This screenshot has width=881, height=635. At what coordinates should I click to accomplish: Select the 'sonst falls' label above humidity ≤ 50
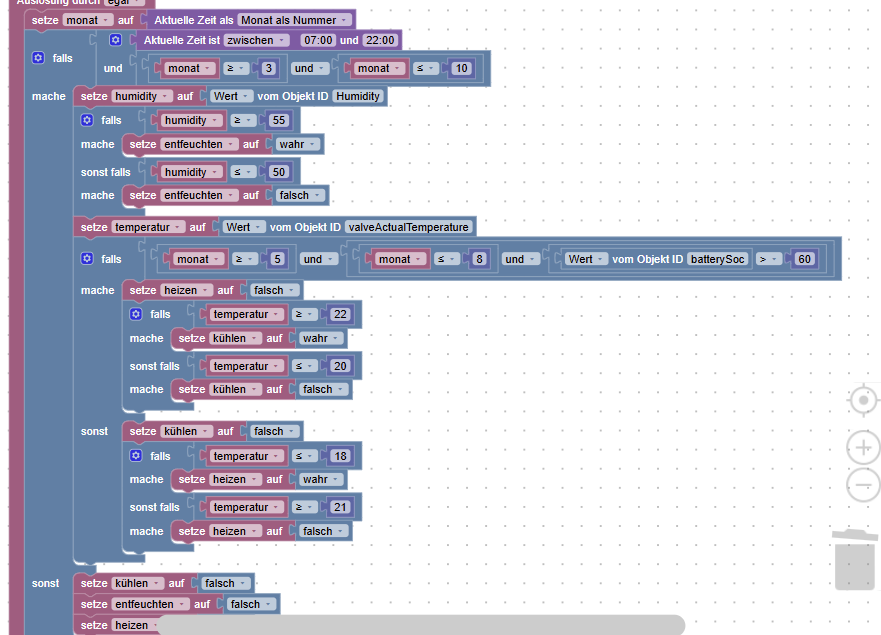pos(106,172)
